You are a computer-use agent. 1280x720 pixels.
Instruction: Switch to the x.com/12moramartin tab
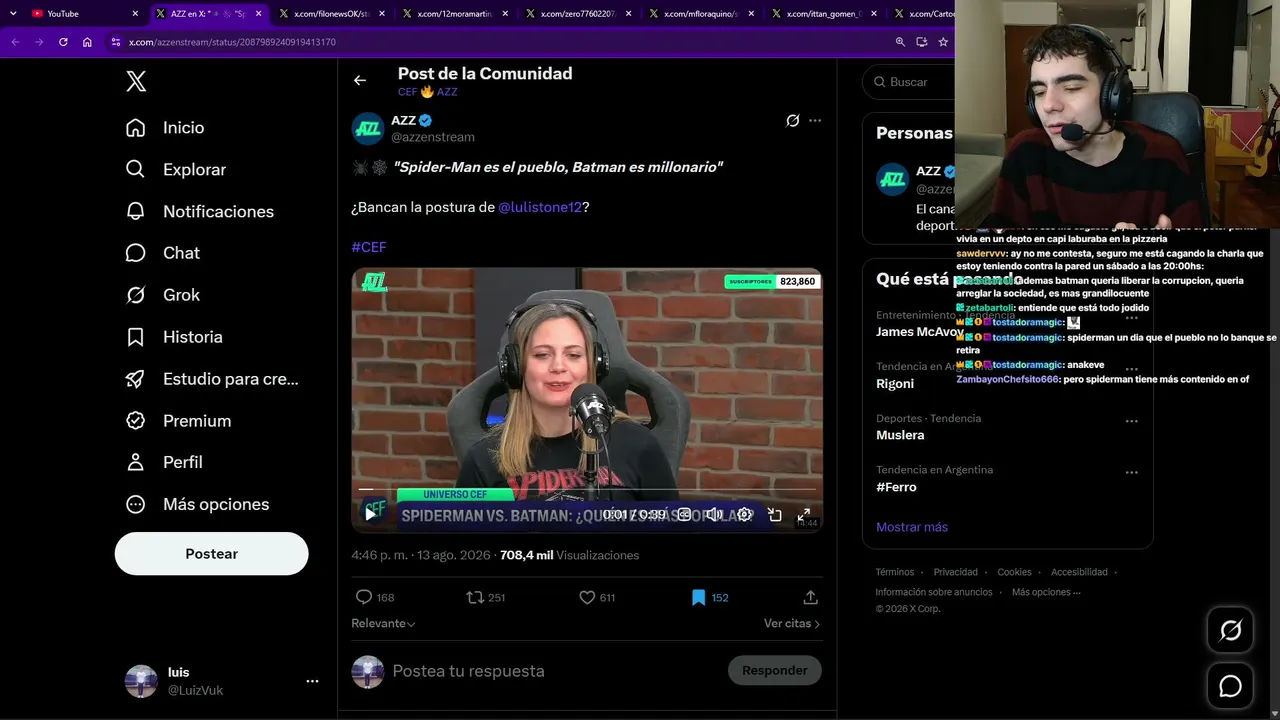(x=456, y=14)
